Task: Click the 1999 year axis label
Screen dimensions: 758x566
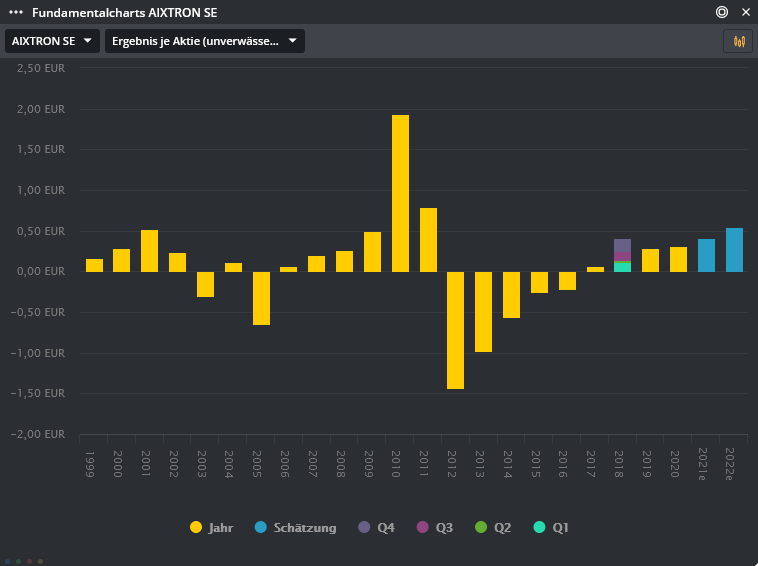Action: click(x=89, y=464)
